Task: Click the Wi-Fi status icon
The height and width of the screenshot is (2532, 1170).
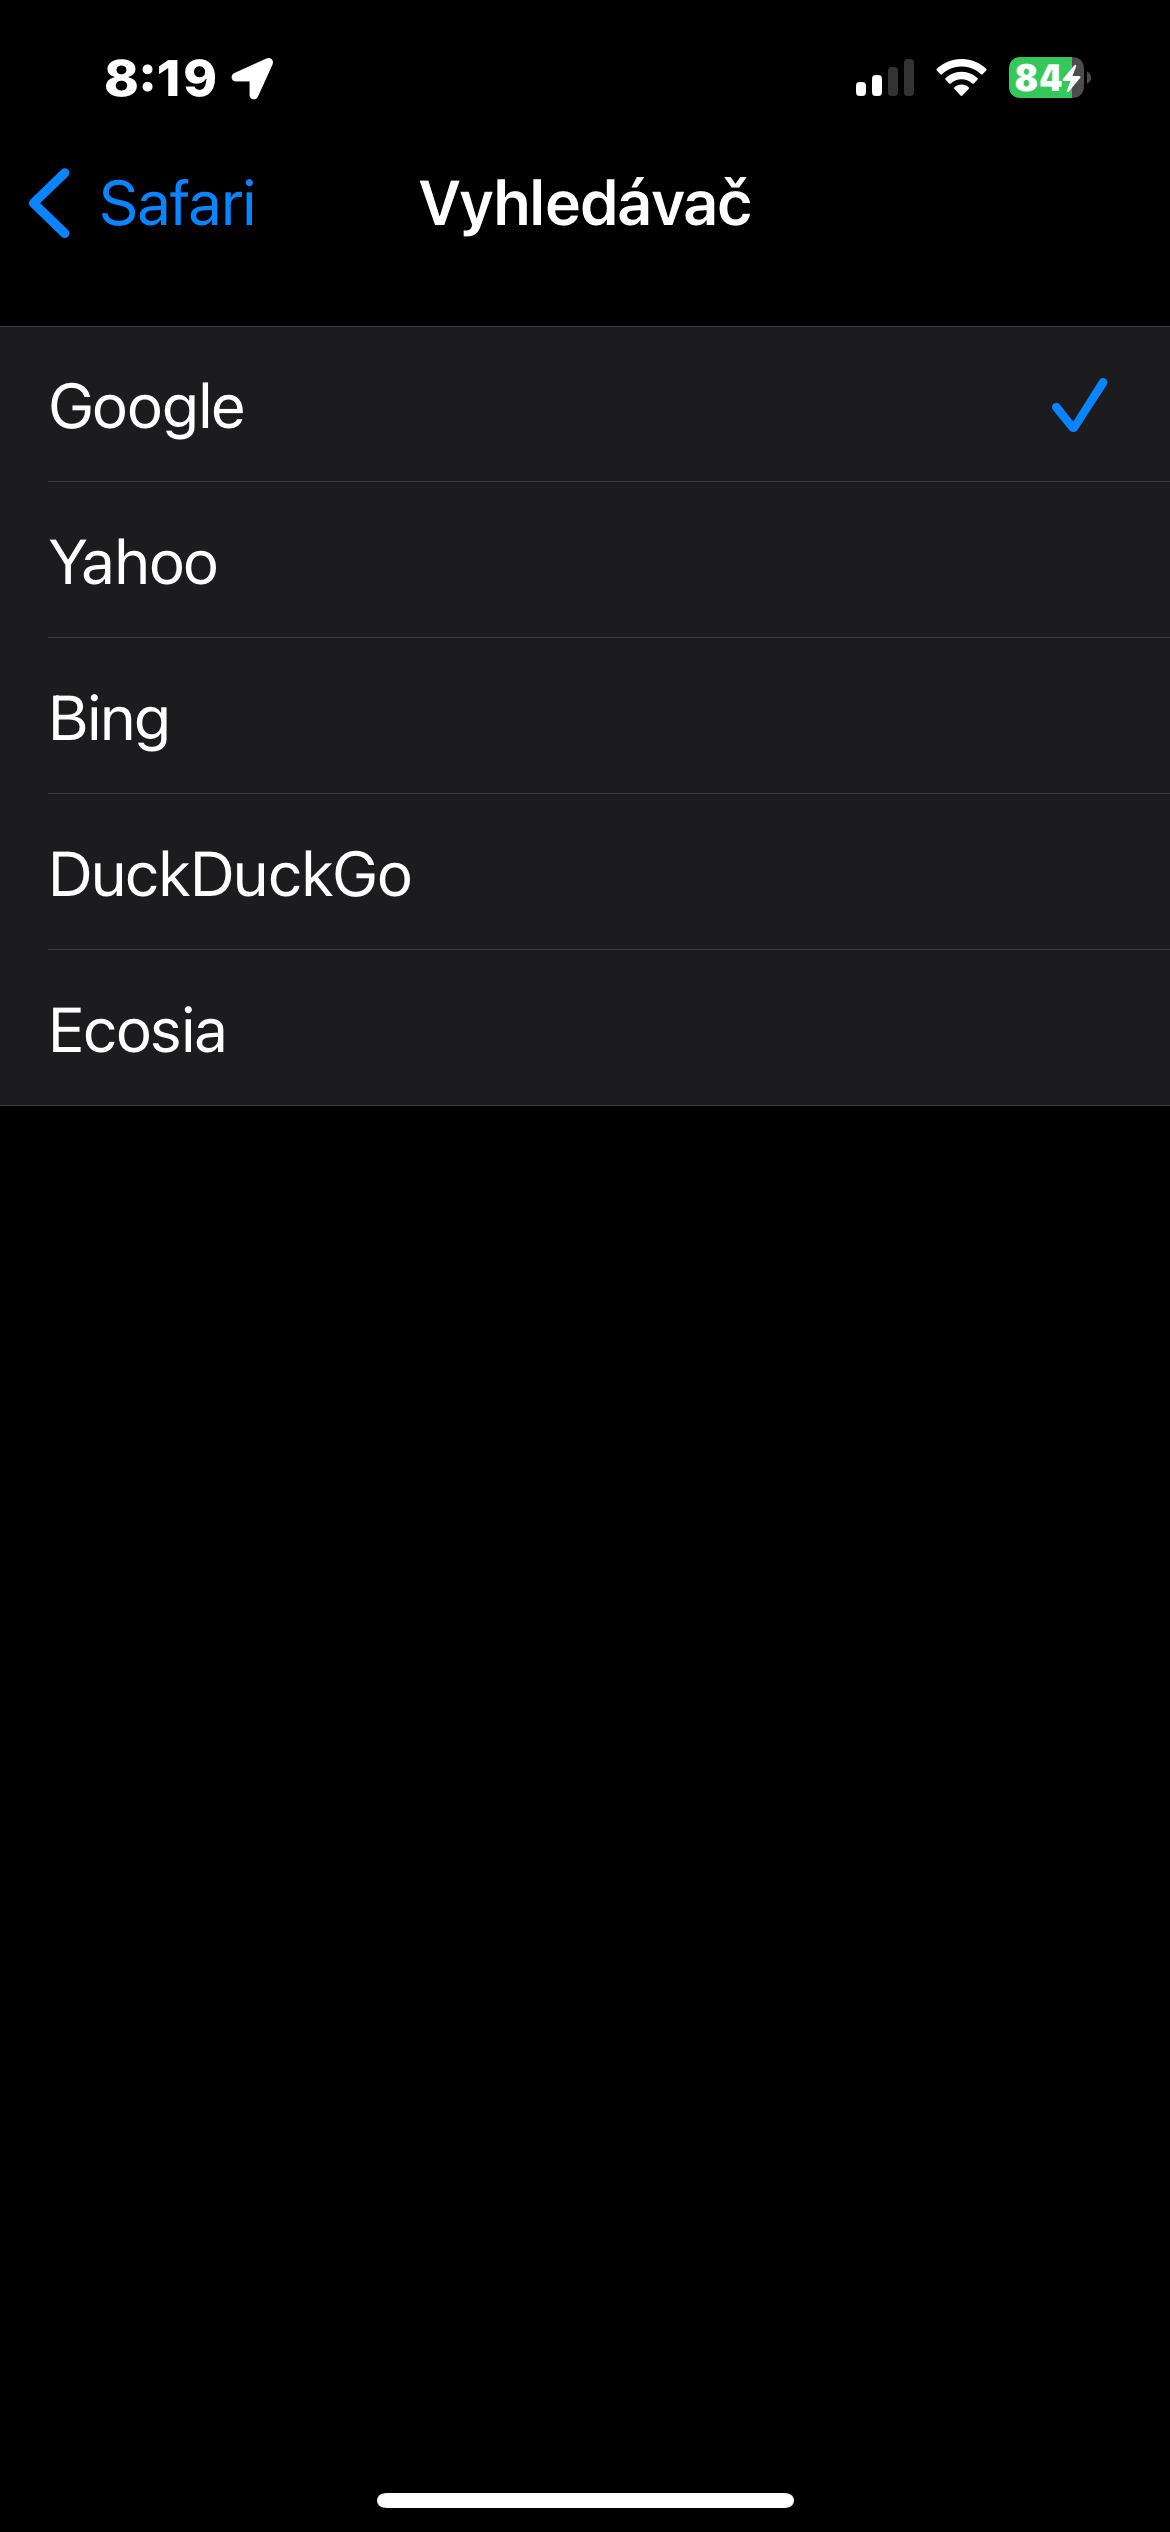Action: [x=961, y=78]
